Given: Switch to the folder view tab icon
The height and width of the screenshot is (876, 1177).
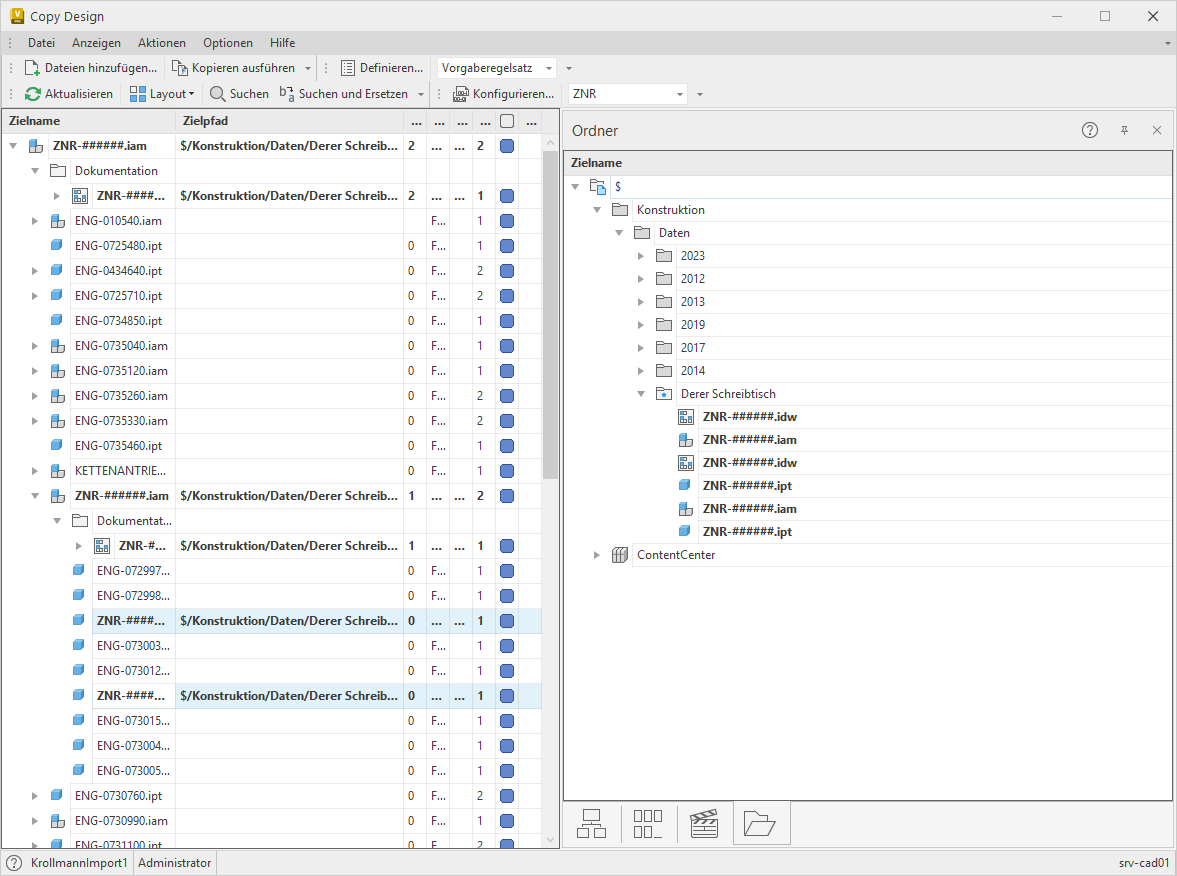Looking at the screenshot, I should (x=761, y=824).
